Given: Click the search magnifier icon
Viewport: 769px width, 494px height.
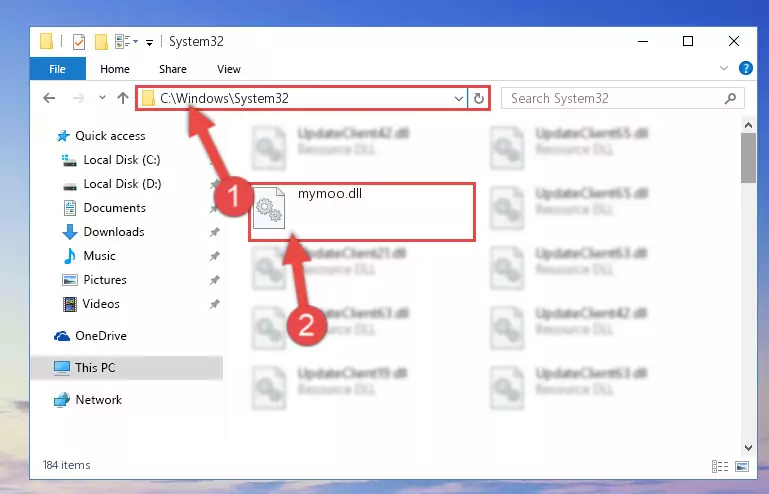Looking at the screenshot, I should coord(730,99).
